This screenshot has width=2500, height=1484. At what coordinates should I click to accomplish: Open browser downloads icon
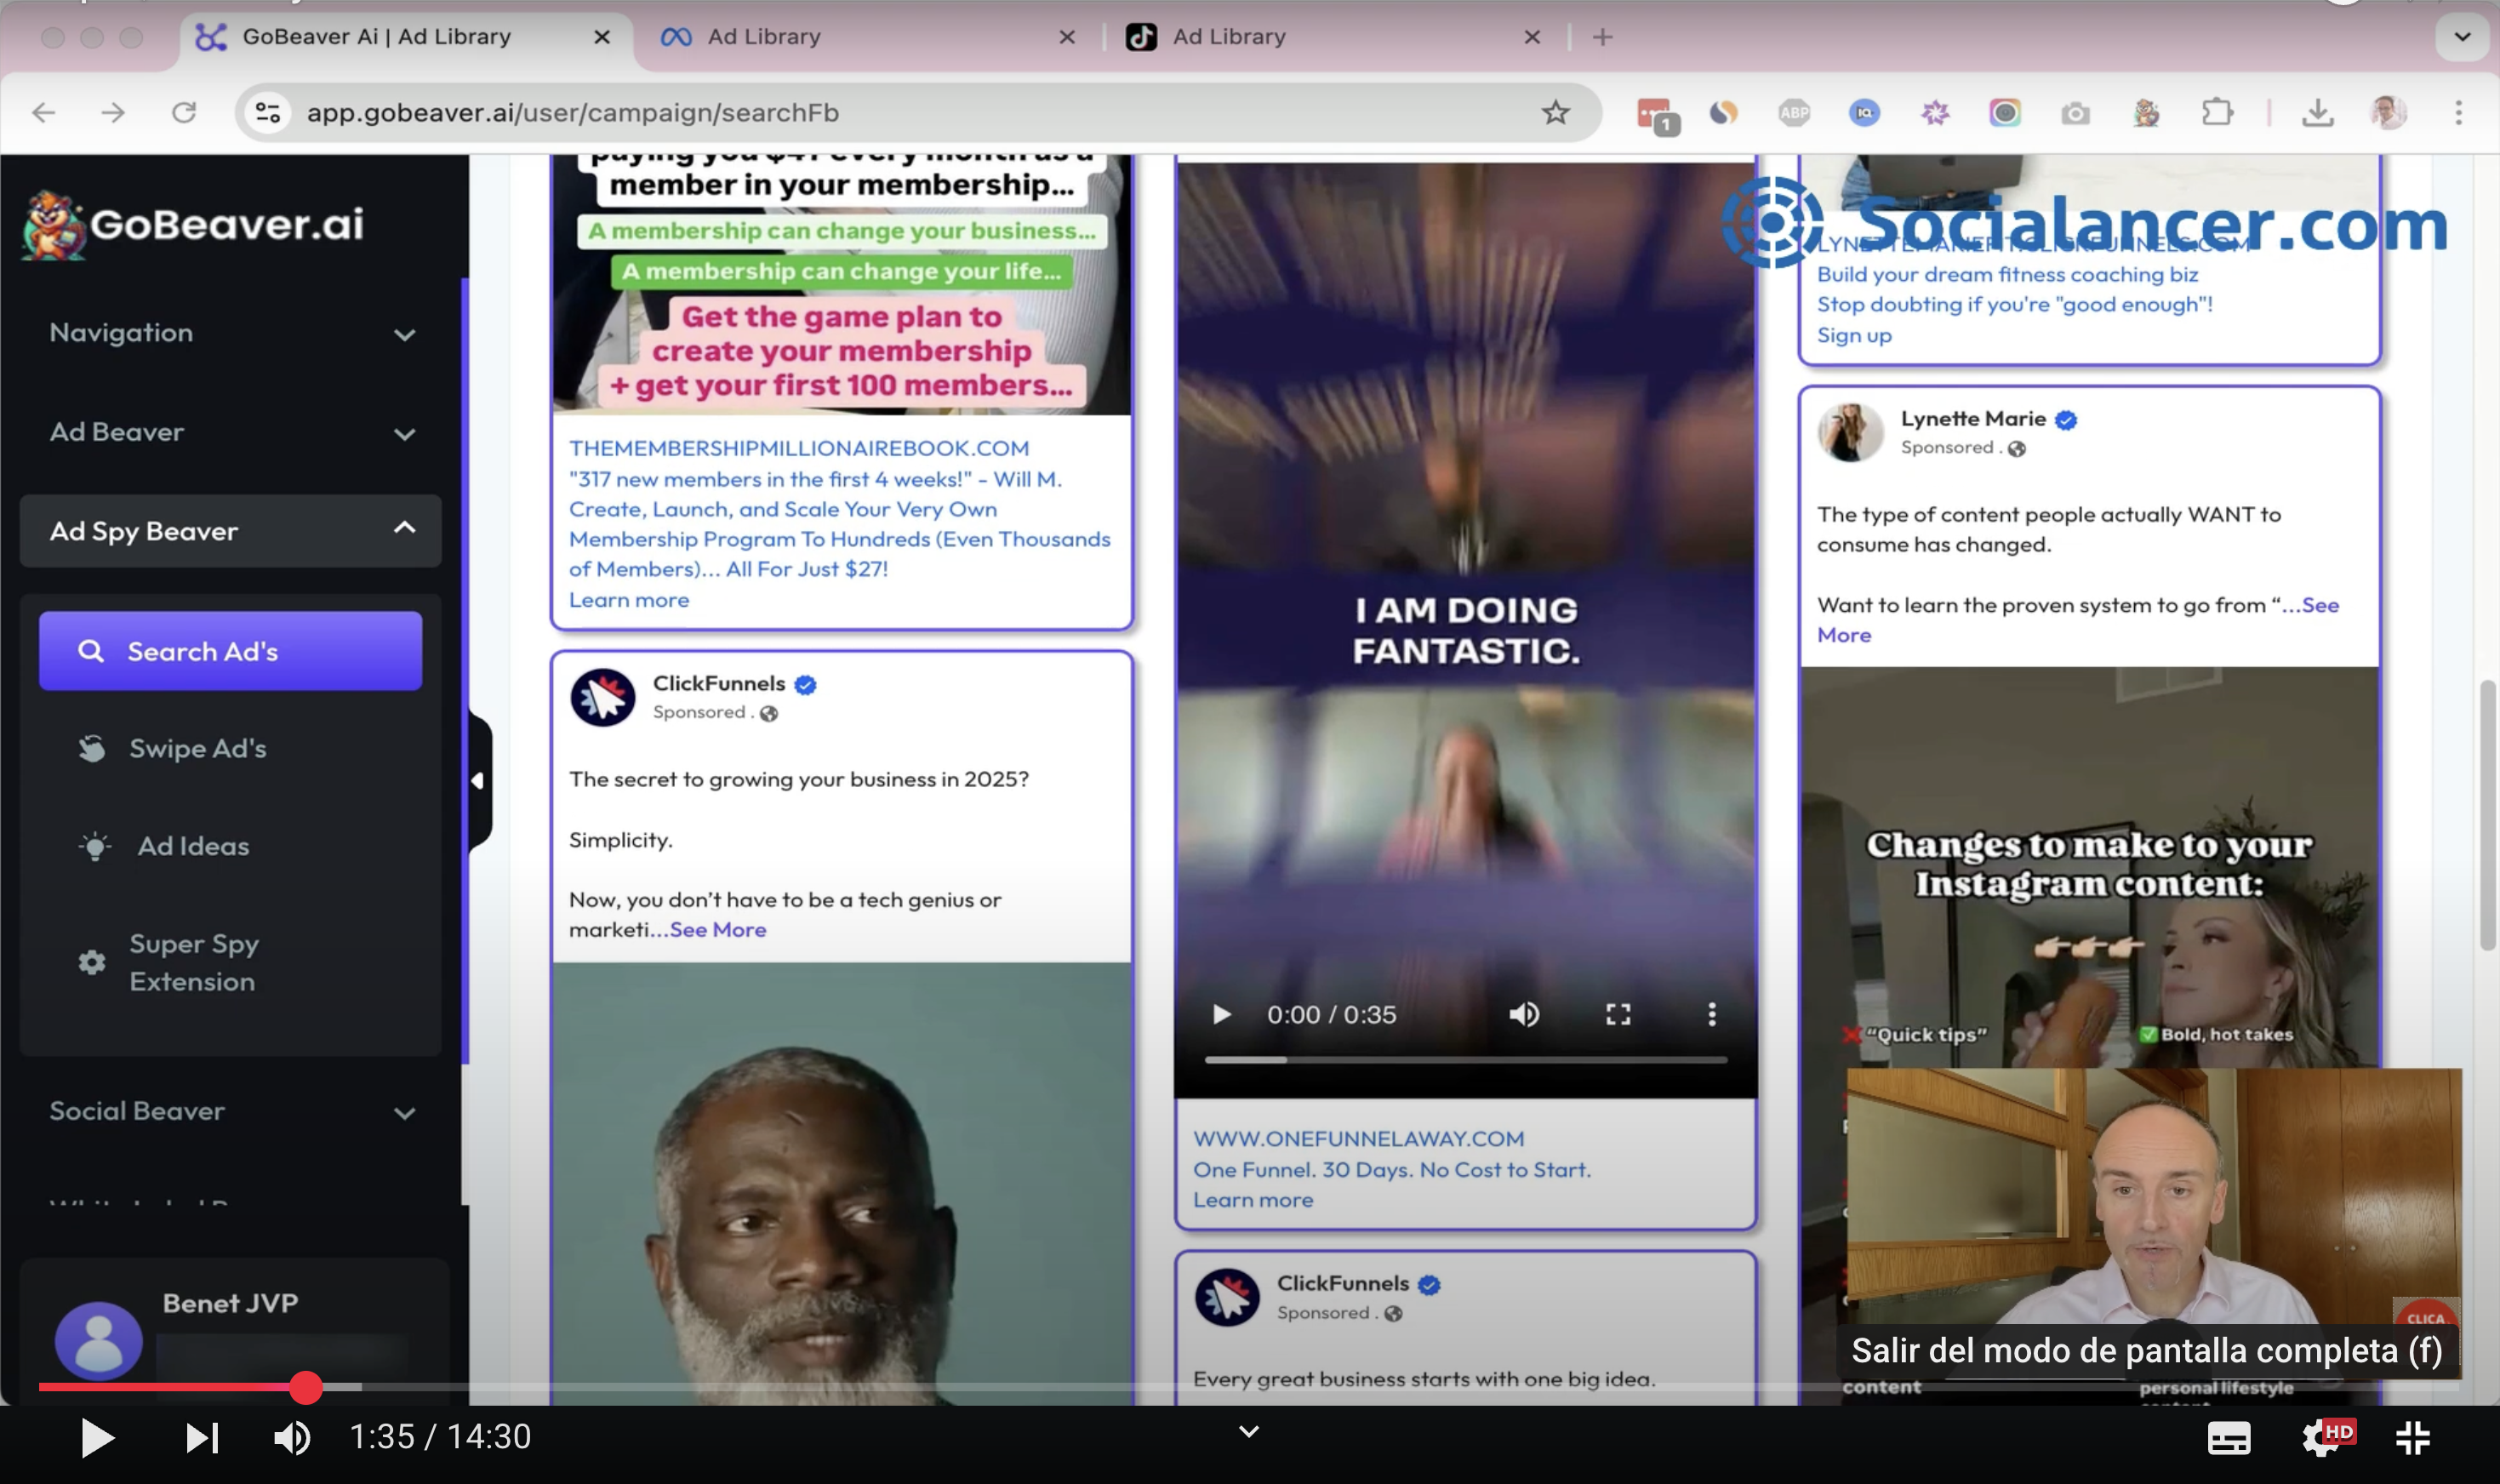[x=2317, y=113]
